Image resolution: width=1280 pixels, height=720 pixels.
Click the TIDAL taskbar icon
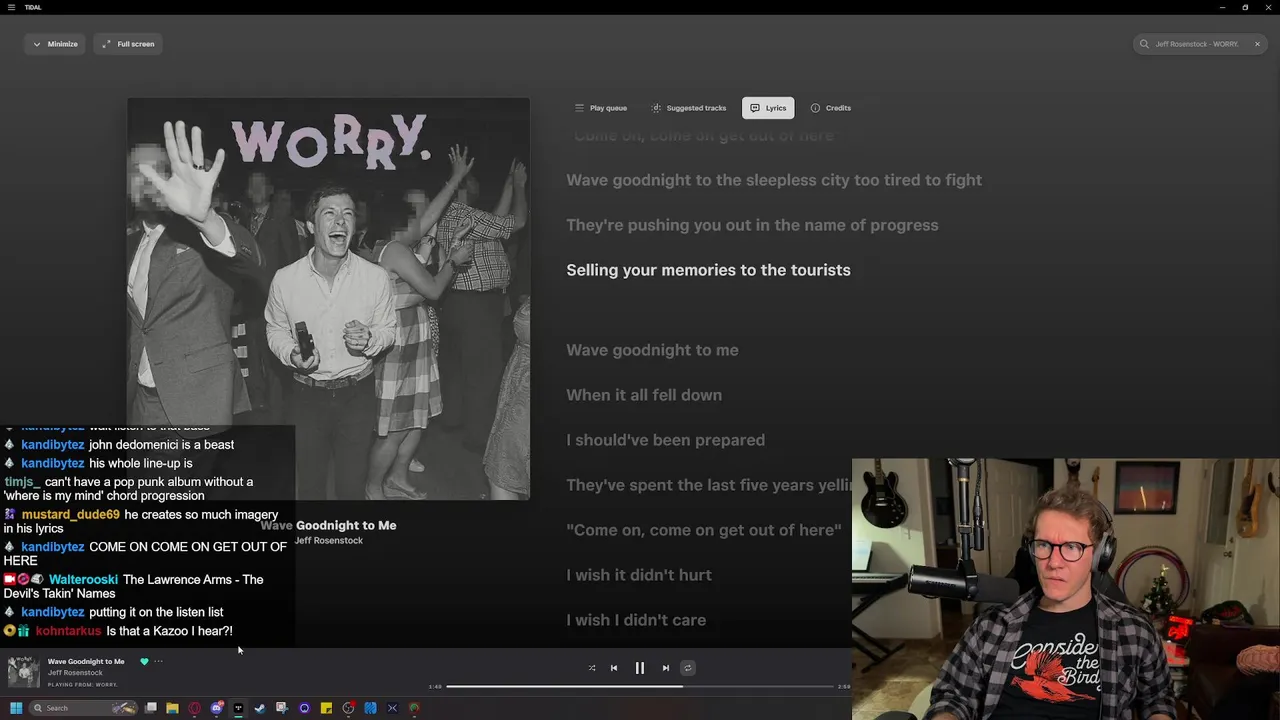[x=238, y=708]
